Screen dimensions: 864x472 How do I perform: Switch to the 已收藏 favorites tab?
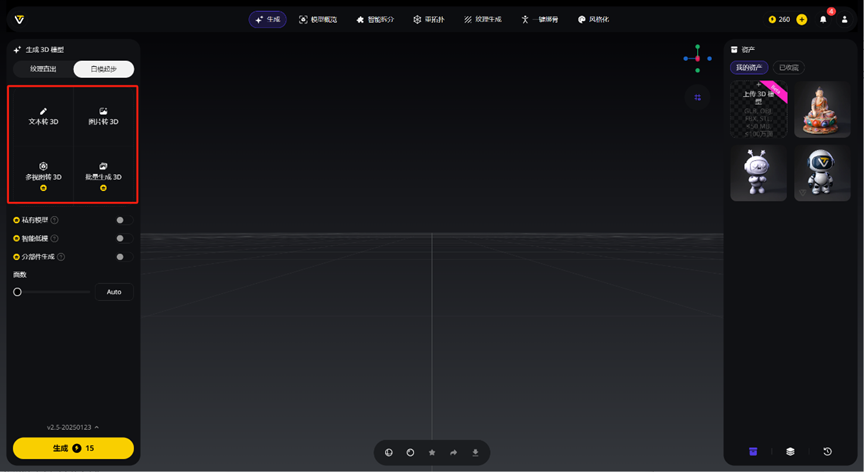(x=789, y=68)
